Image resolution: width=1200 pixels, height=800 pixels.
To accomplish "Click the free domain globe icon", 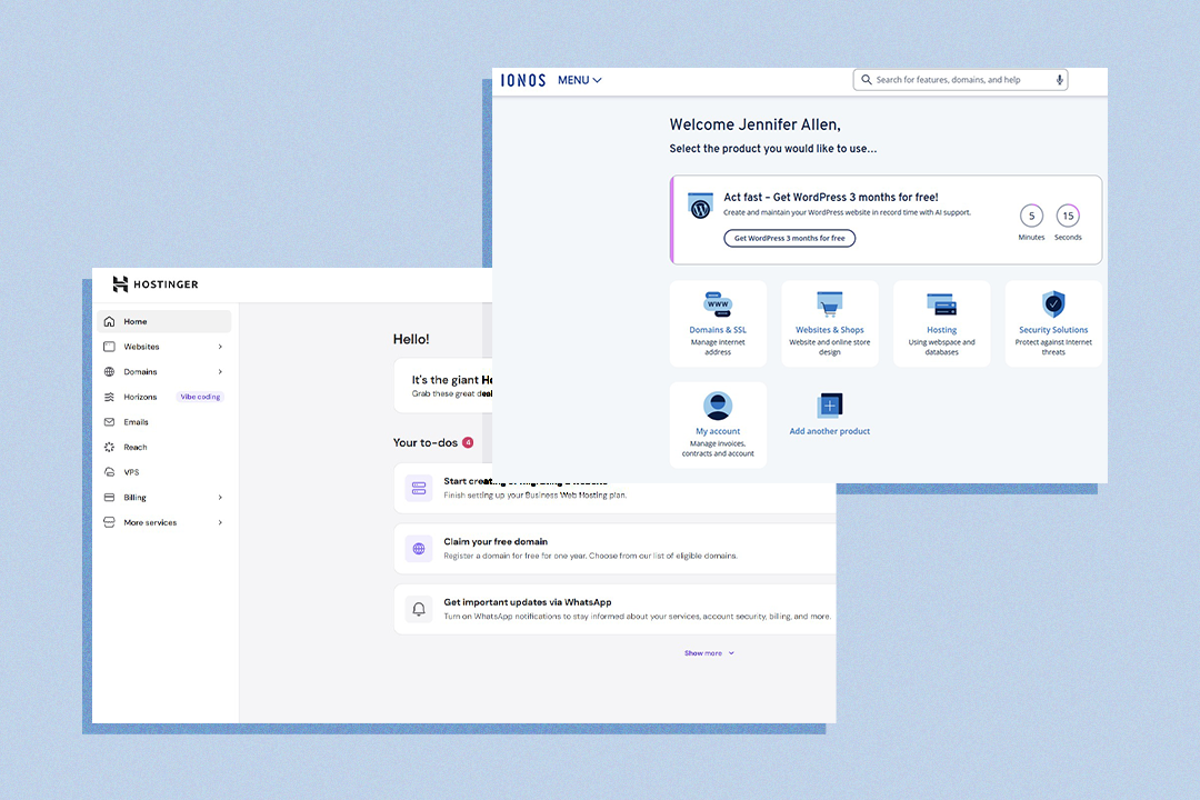I will pos(419,548).
